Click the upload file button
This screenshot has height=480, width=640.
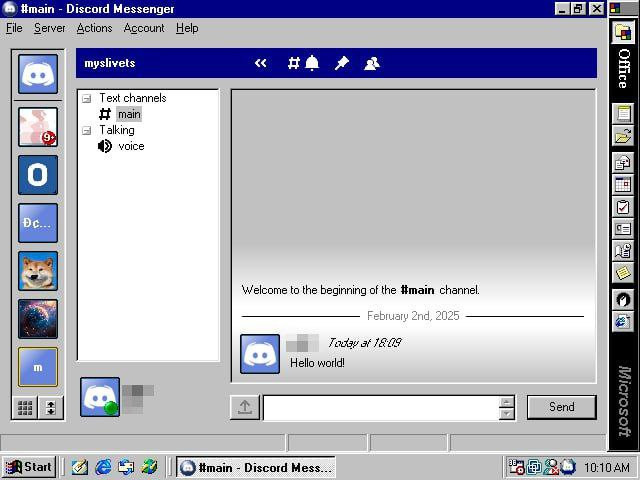[x=245, y=407]
